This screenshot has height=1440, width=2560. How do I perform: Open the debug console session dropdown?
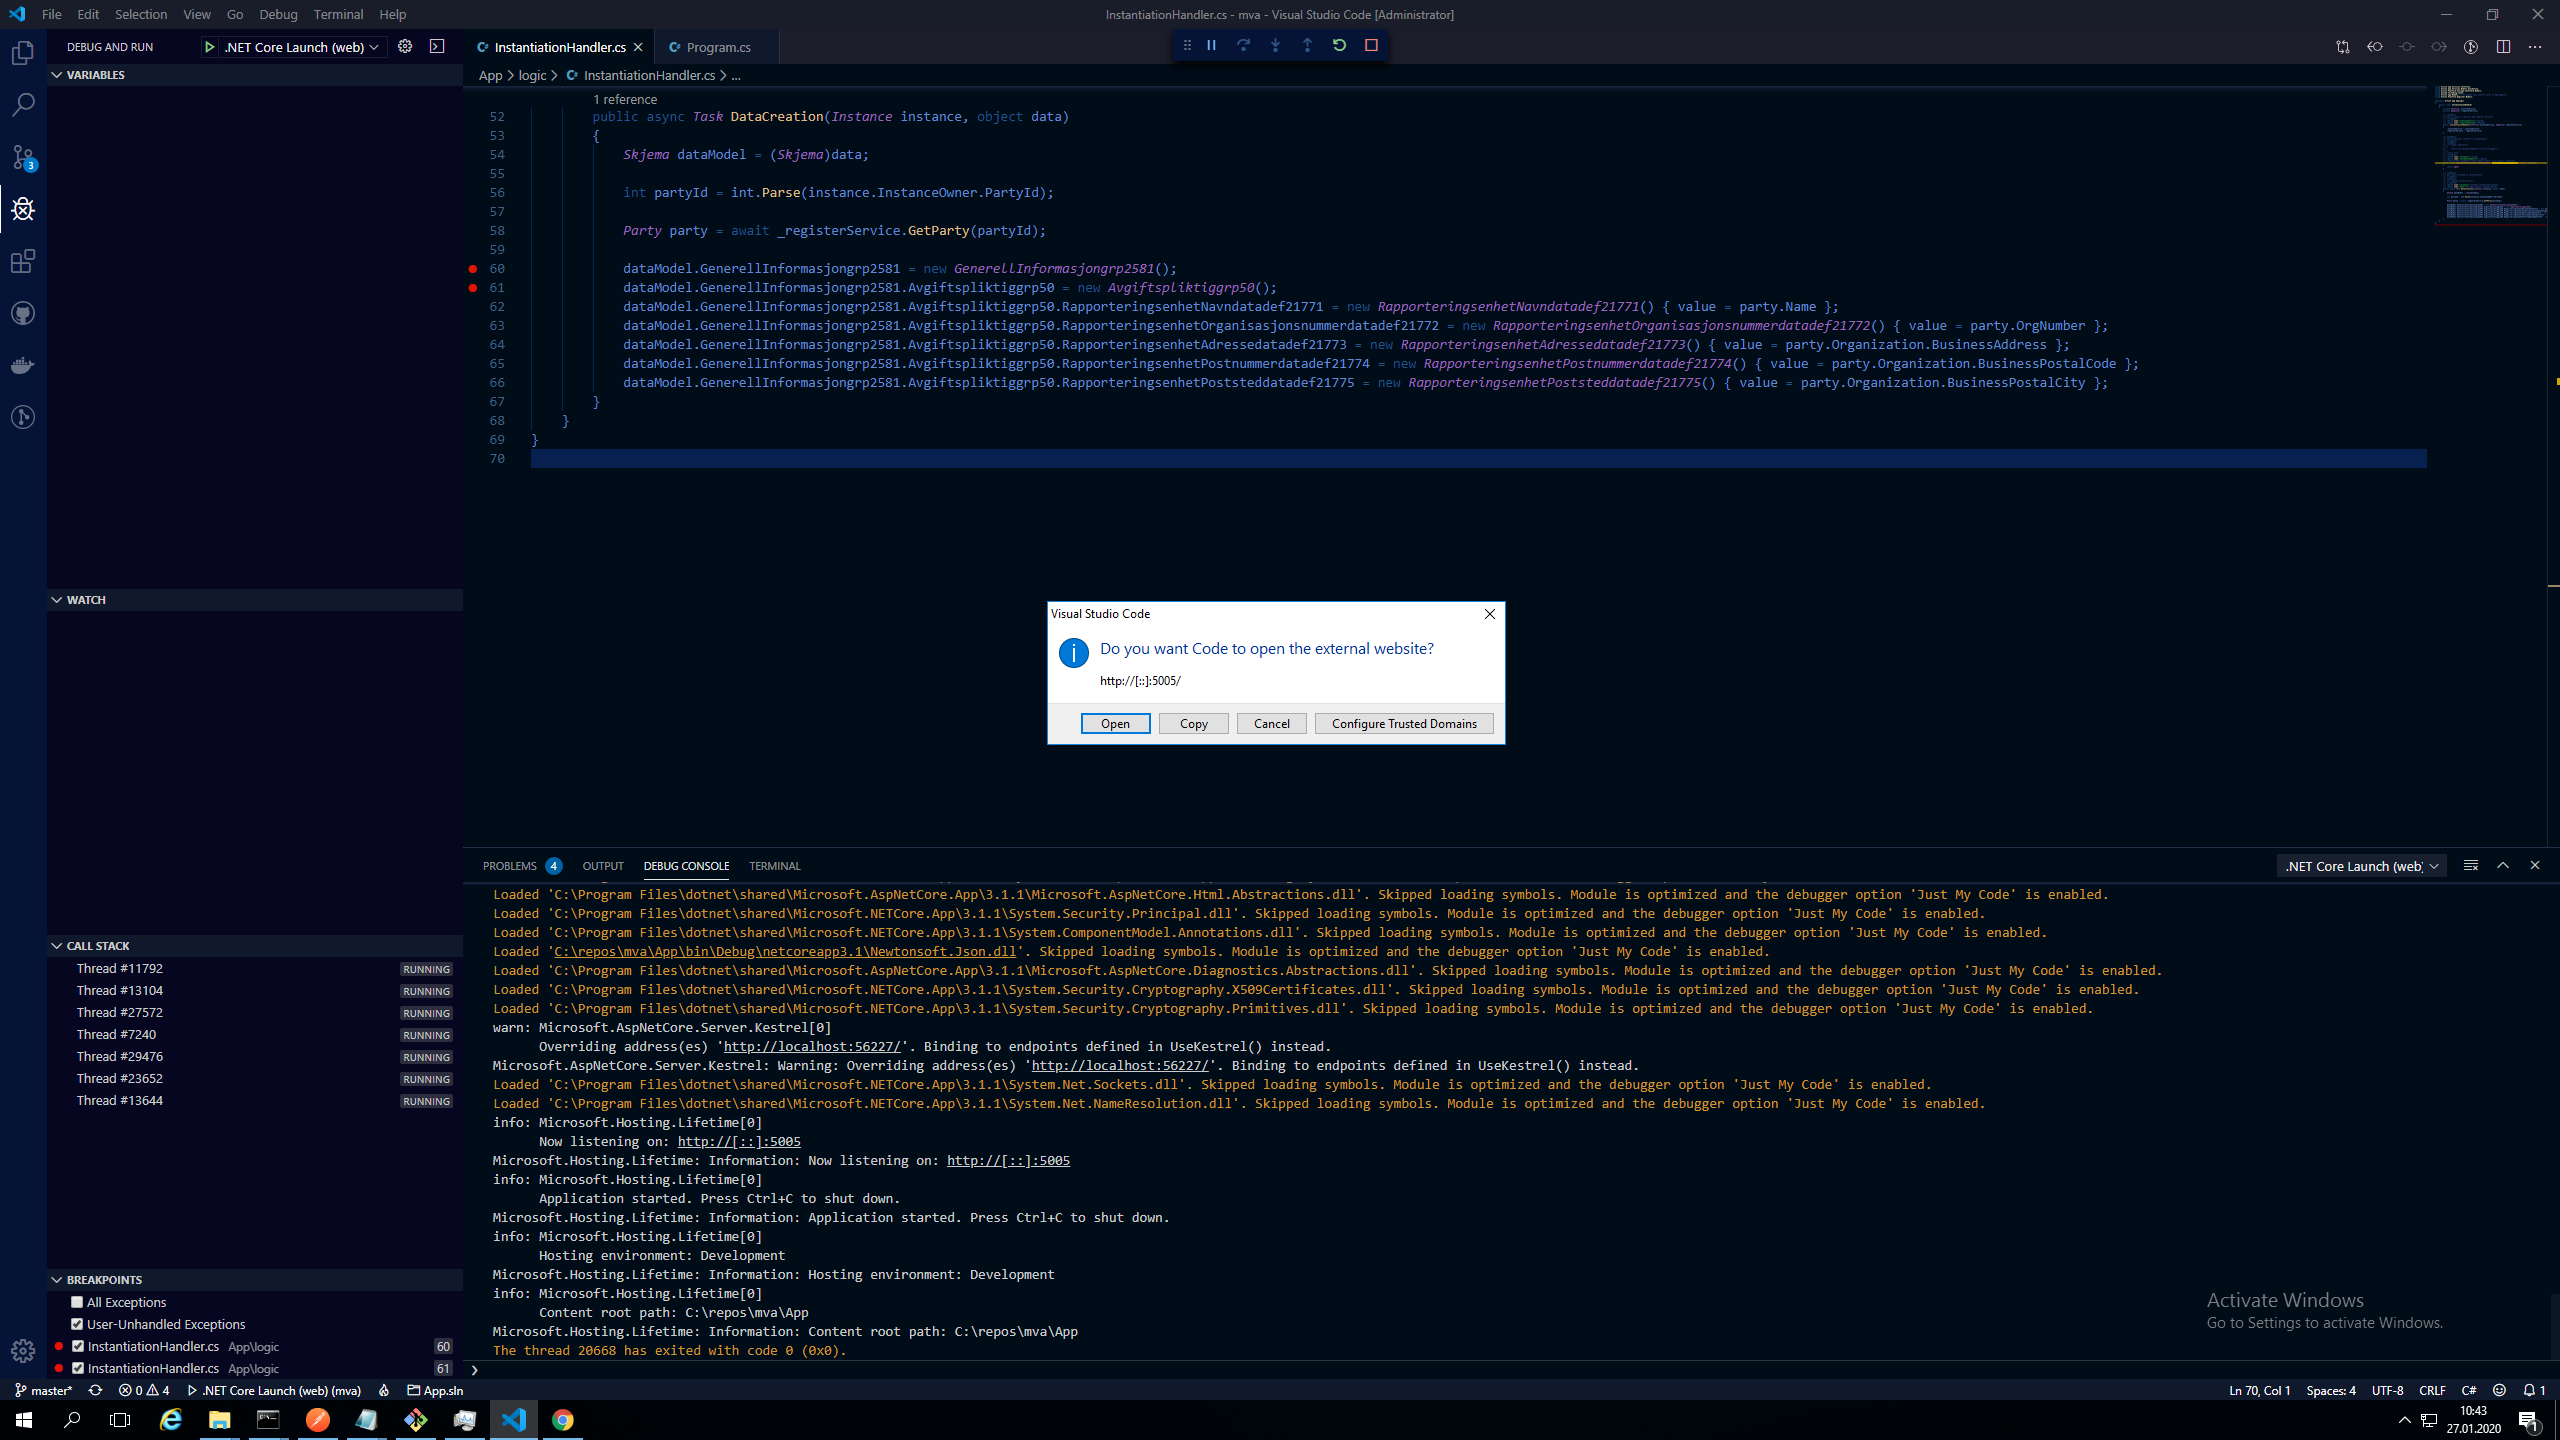click(2362, 866)
